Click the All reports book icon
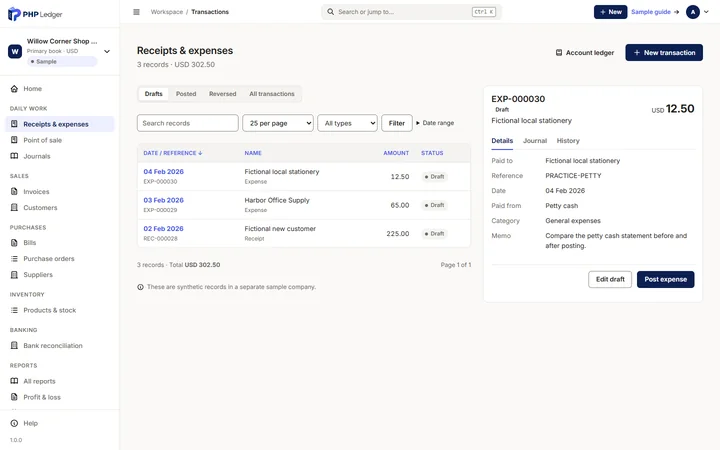Image resolution: width=720 pixels, height=450 pixels. pyautogui.click(x=14, y=381)
